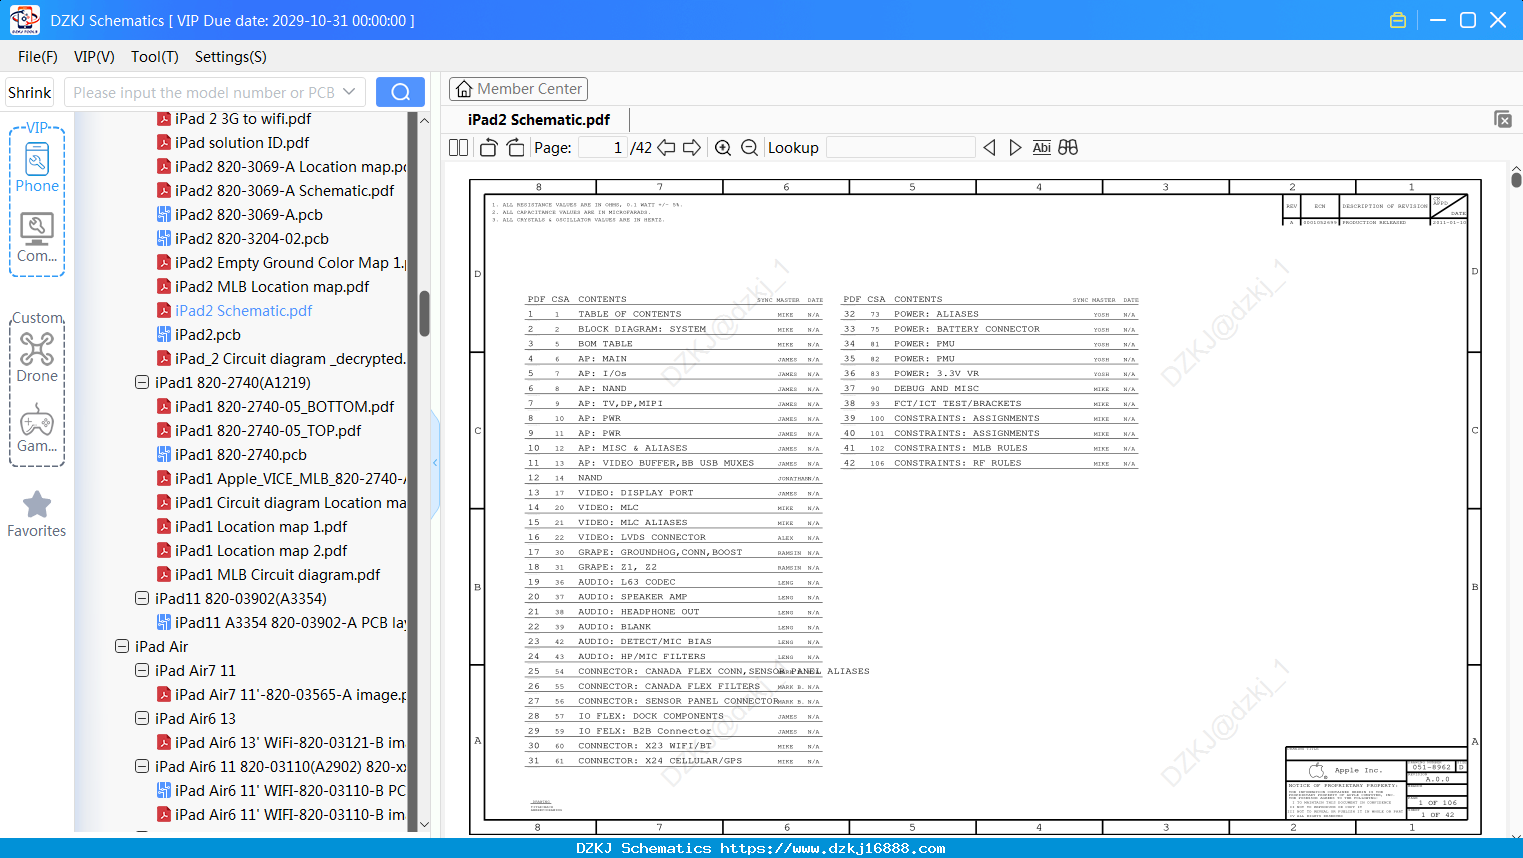Collapse the iPad11 820-03902(A3354) folder

click(x=142, y=599)
